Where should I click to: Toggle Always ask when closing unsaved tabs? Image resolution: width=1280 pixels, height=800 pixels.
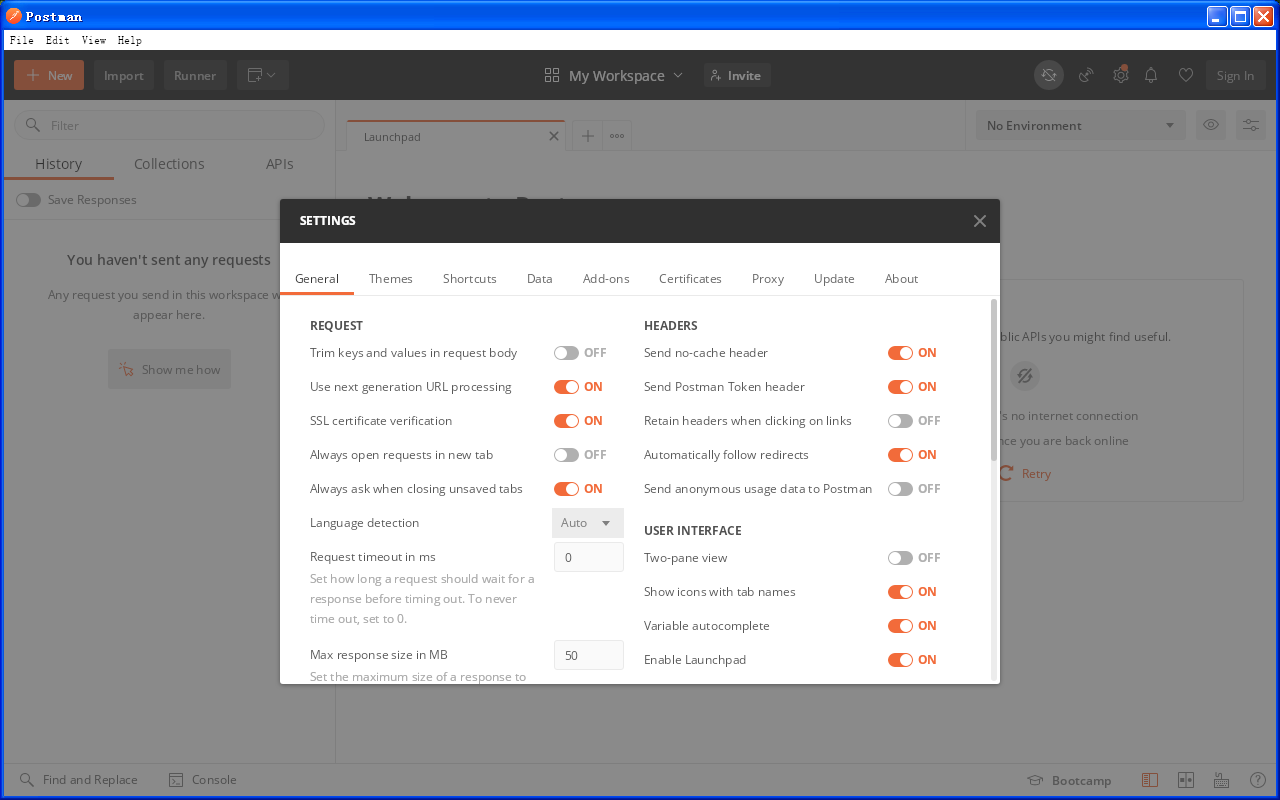[566, 489]
